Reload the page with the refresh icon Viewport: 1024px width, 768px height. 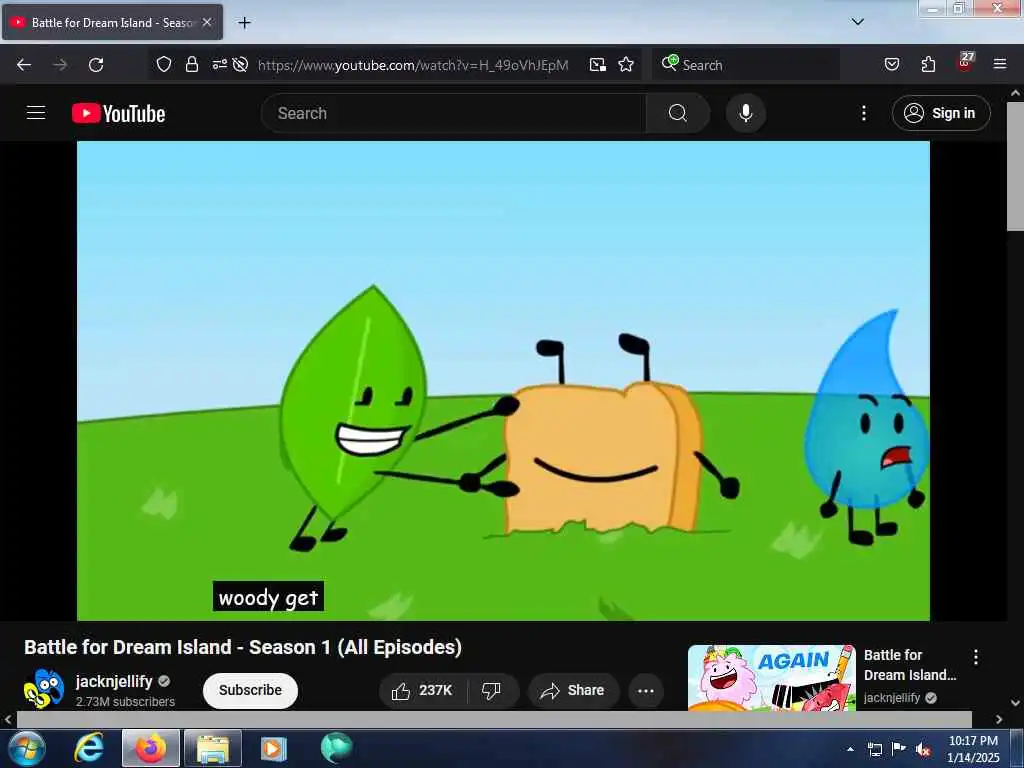pyautogui.click(x=96, y=65)
